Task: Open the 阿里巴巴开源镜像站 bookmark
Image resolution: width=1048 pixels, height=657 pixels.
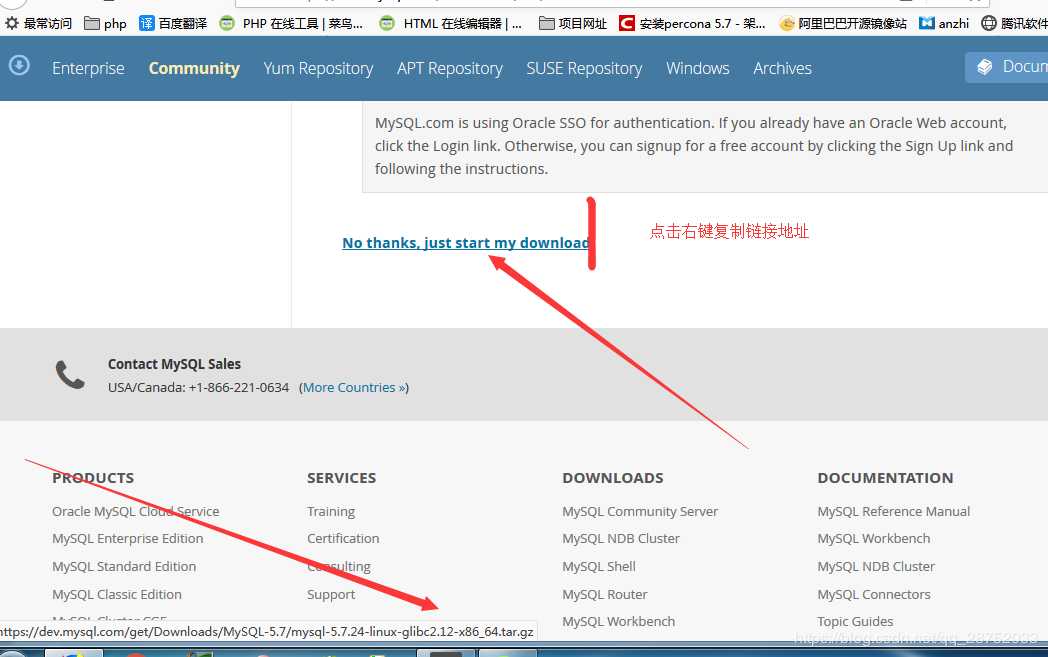Action: click(843, 23)
